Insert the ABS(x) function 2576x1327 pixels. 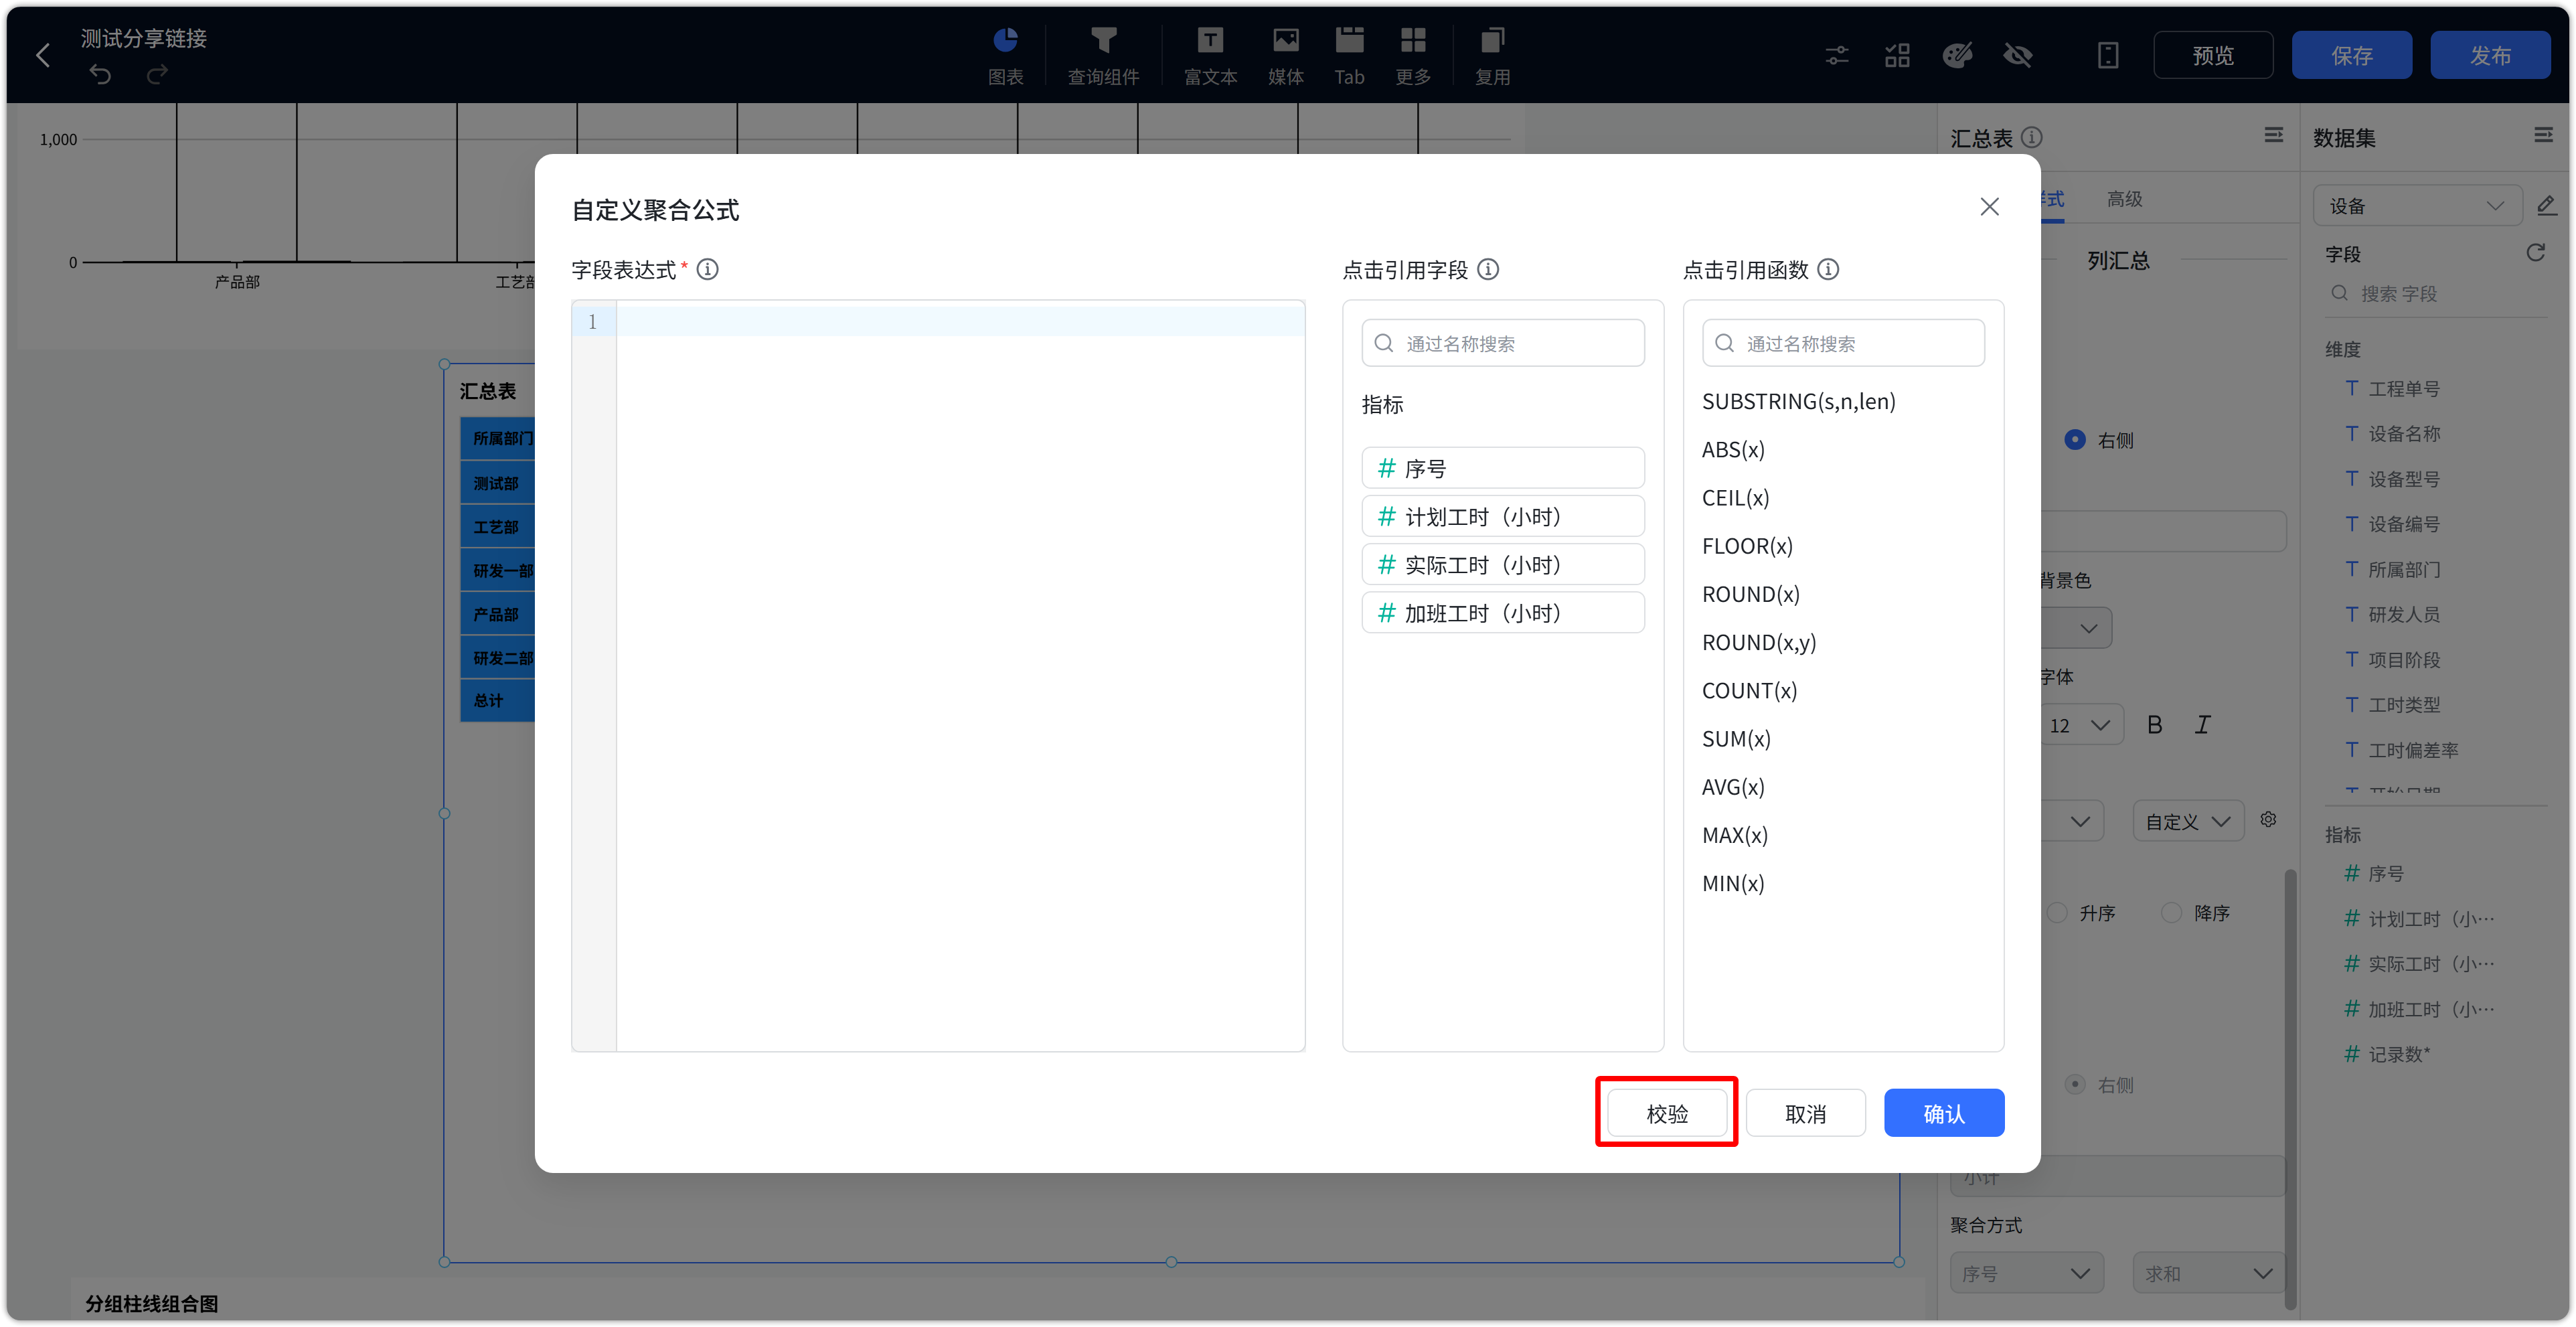(1732, 449)
